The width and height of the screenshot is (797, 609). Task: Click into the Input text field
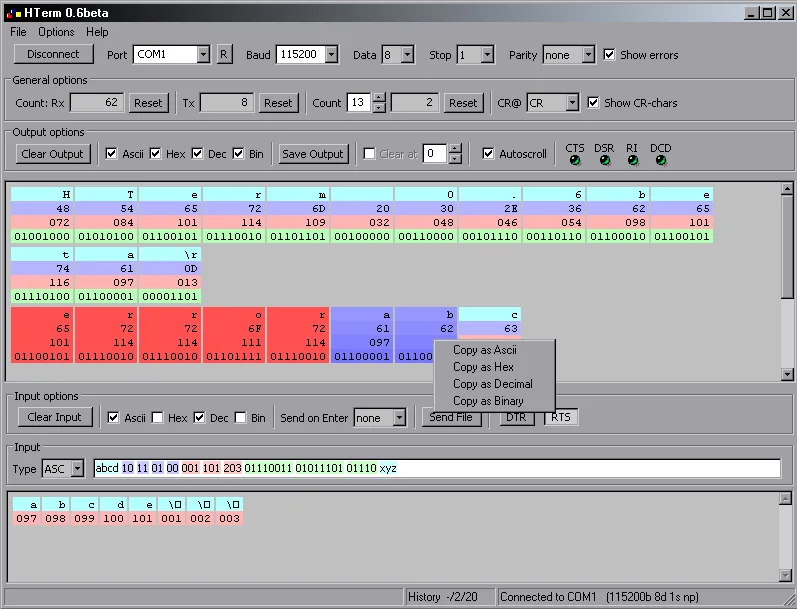437,468
